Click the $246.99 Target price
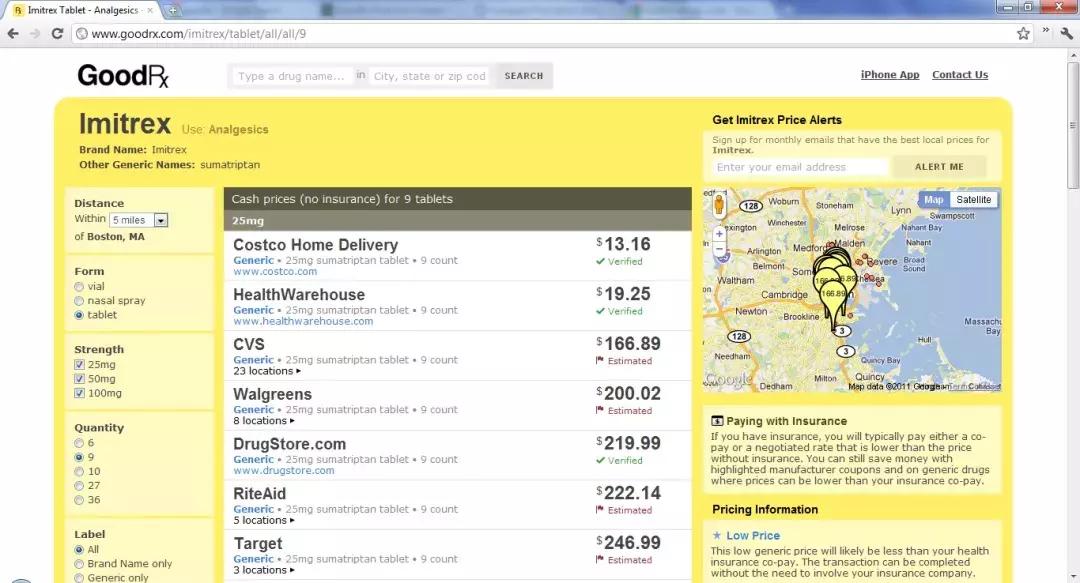The height and width of the screenshot is (583, 1080). click(628, 542)
